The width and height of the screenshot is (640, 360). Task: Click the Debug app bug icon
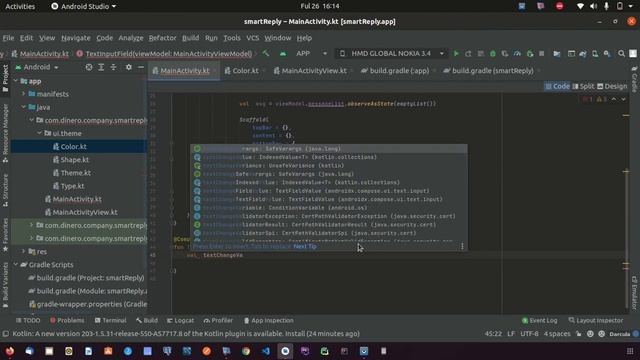pyautogui.click(x=493, y=53)
